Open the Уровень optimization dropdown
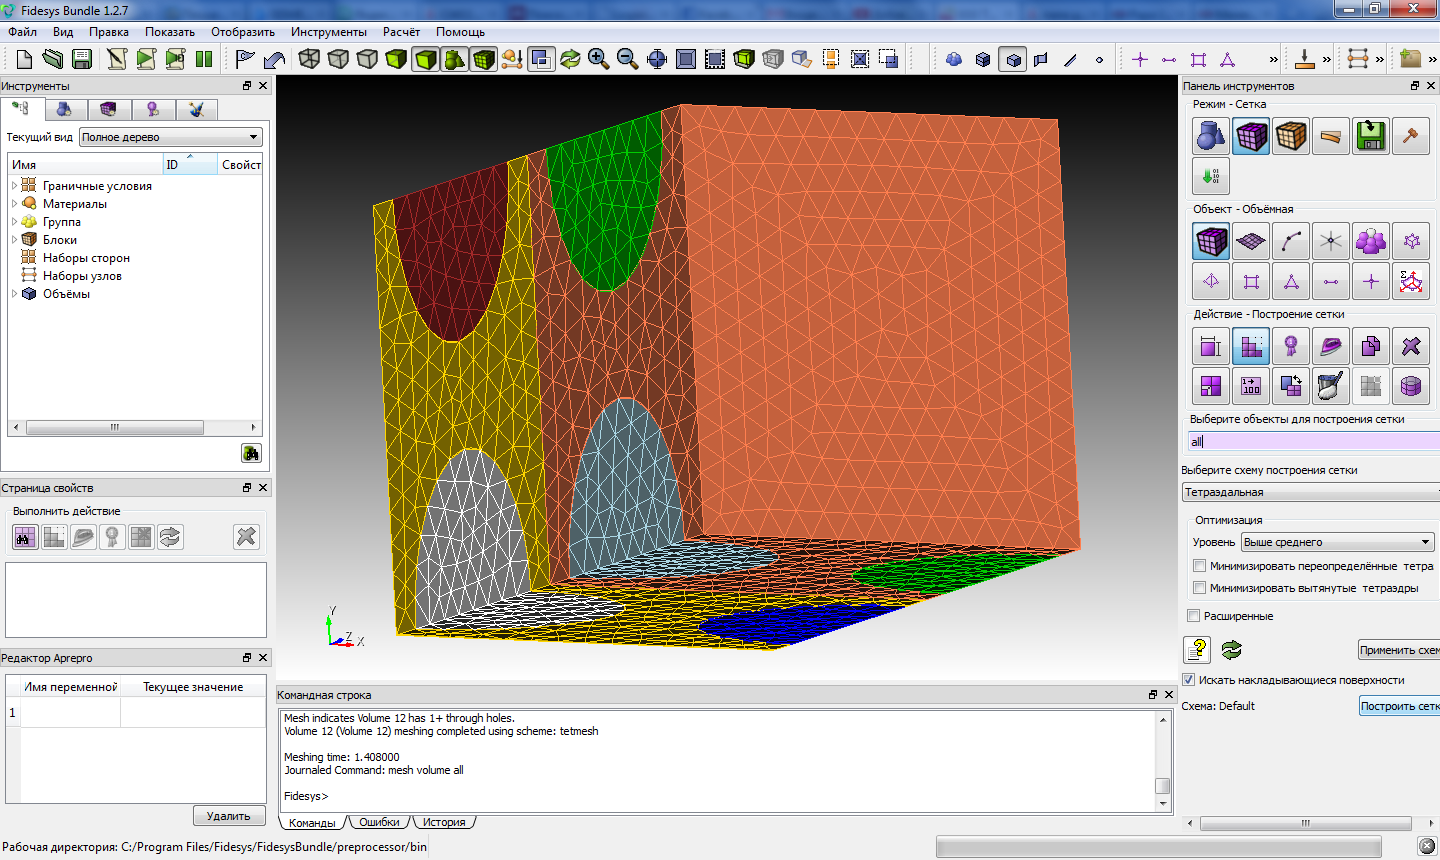 pyautogui.click(x=1337, y=542)
